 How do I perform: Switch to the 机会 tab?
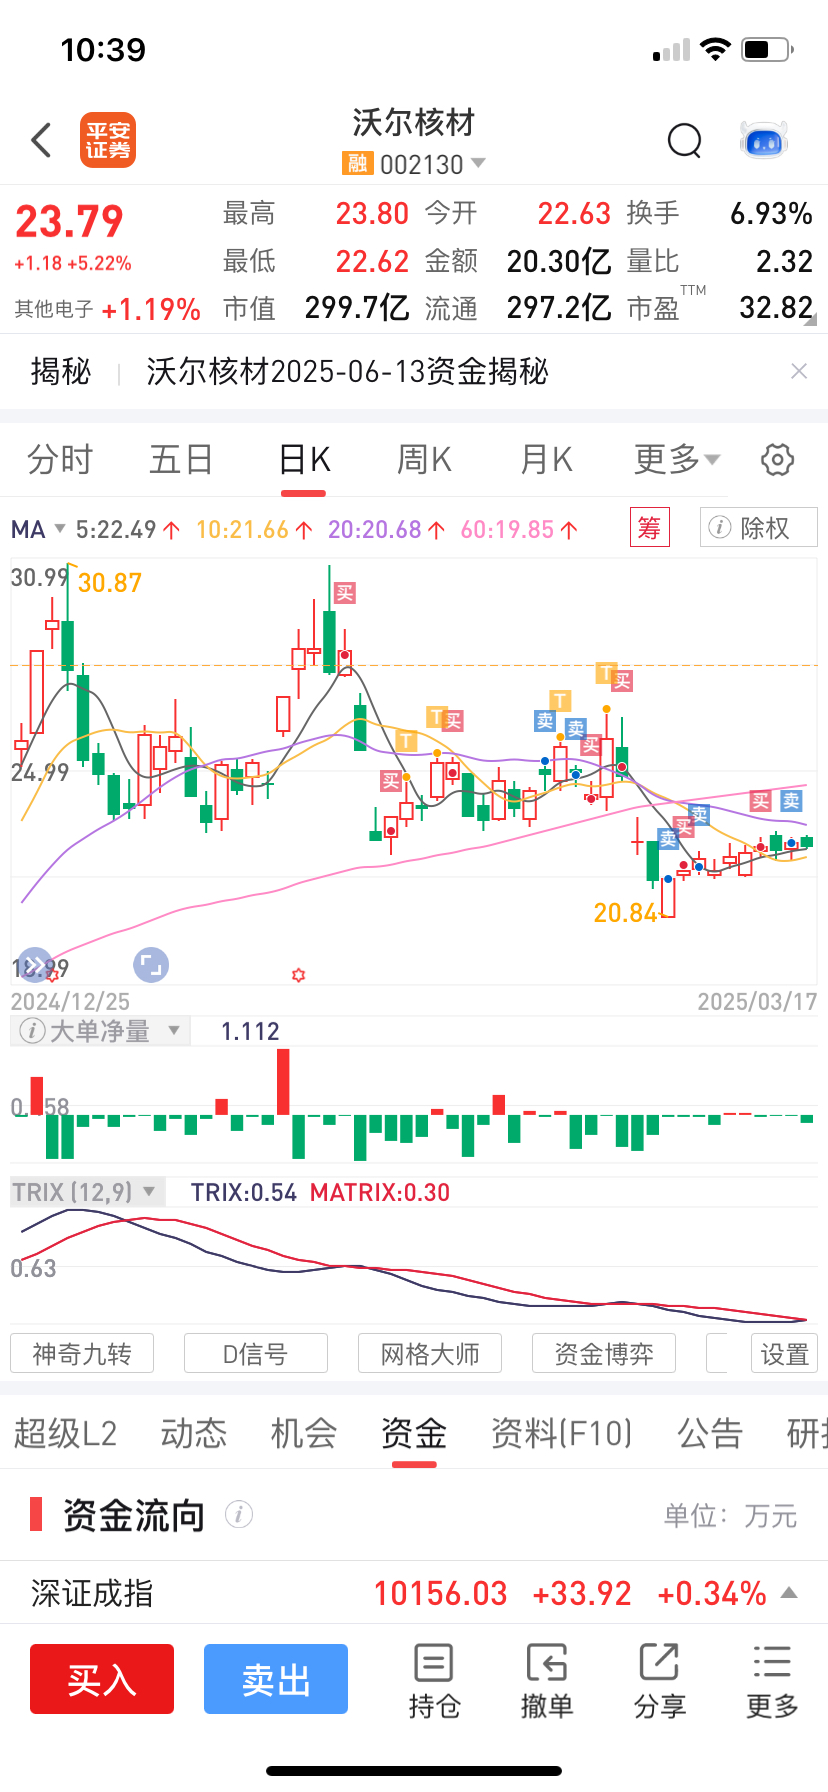point(304,1434)
